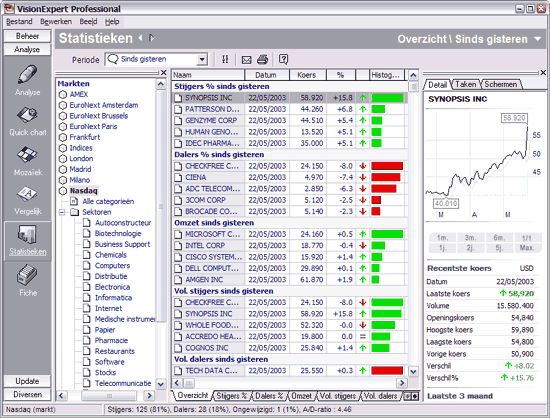The image size is (550, 418).
Task: Collapse the Sektoren folder
Action: [62, 212]
